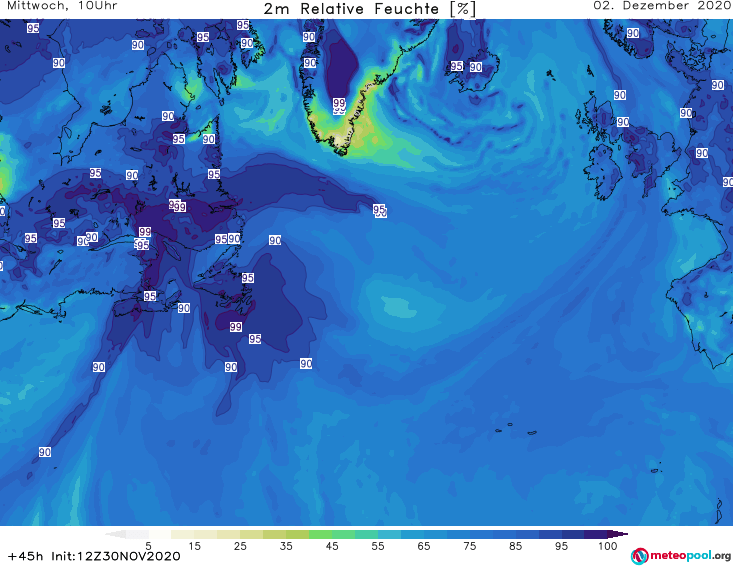Click the colorbar label "85"
The width and height of the screenshot is (733, 566).
(x=516, y=546)
